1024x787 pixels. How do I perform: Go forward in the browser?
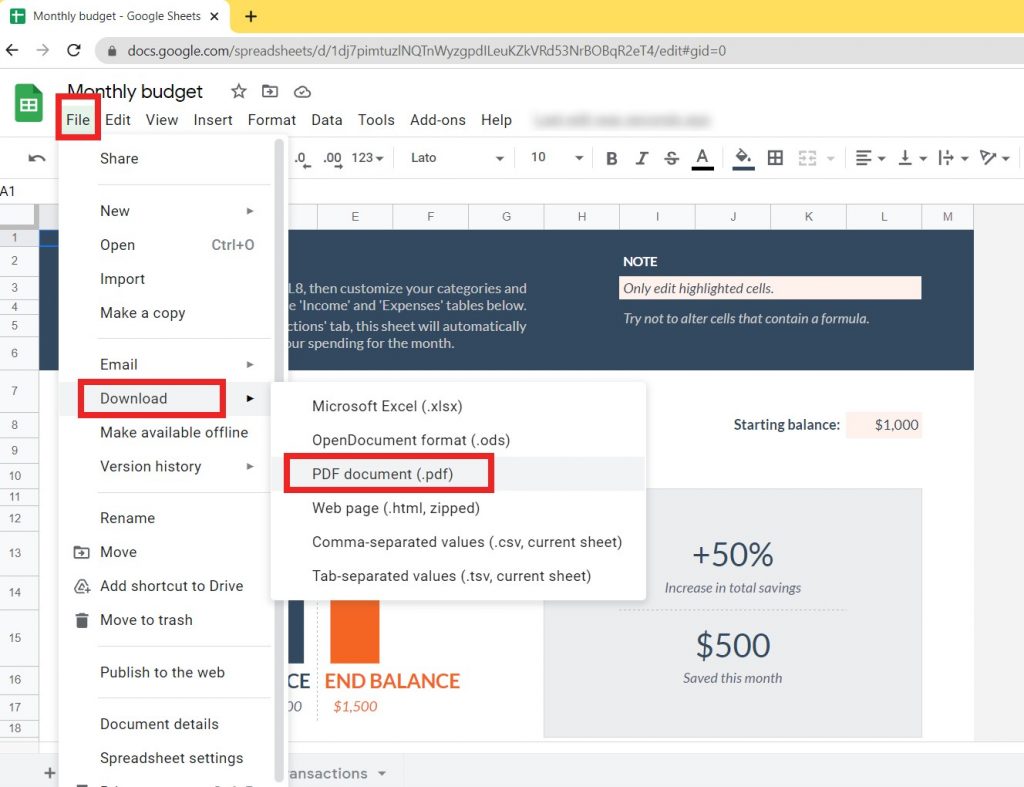(x=42, y=50)
